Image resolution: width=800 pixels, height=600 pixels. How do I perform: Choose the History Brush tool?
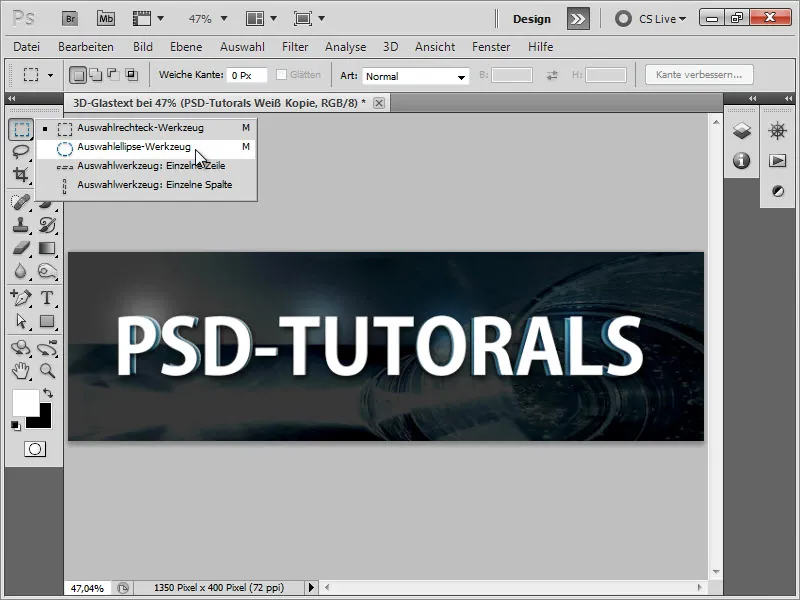(x=47, y=225)
